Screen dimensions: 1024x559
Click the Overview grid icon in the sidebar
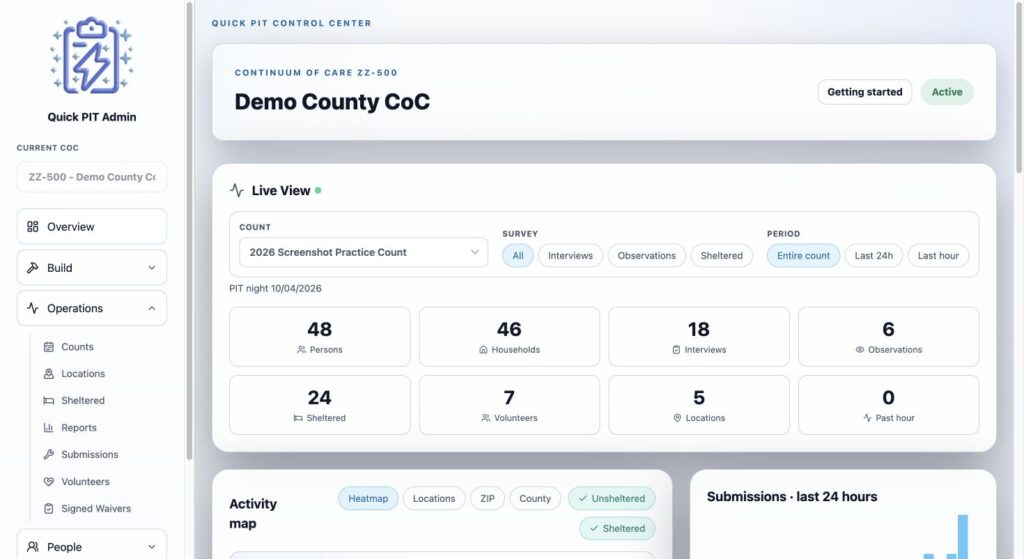coord(33,227)
